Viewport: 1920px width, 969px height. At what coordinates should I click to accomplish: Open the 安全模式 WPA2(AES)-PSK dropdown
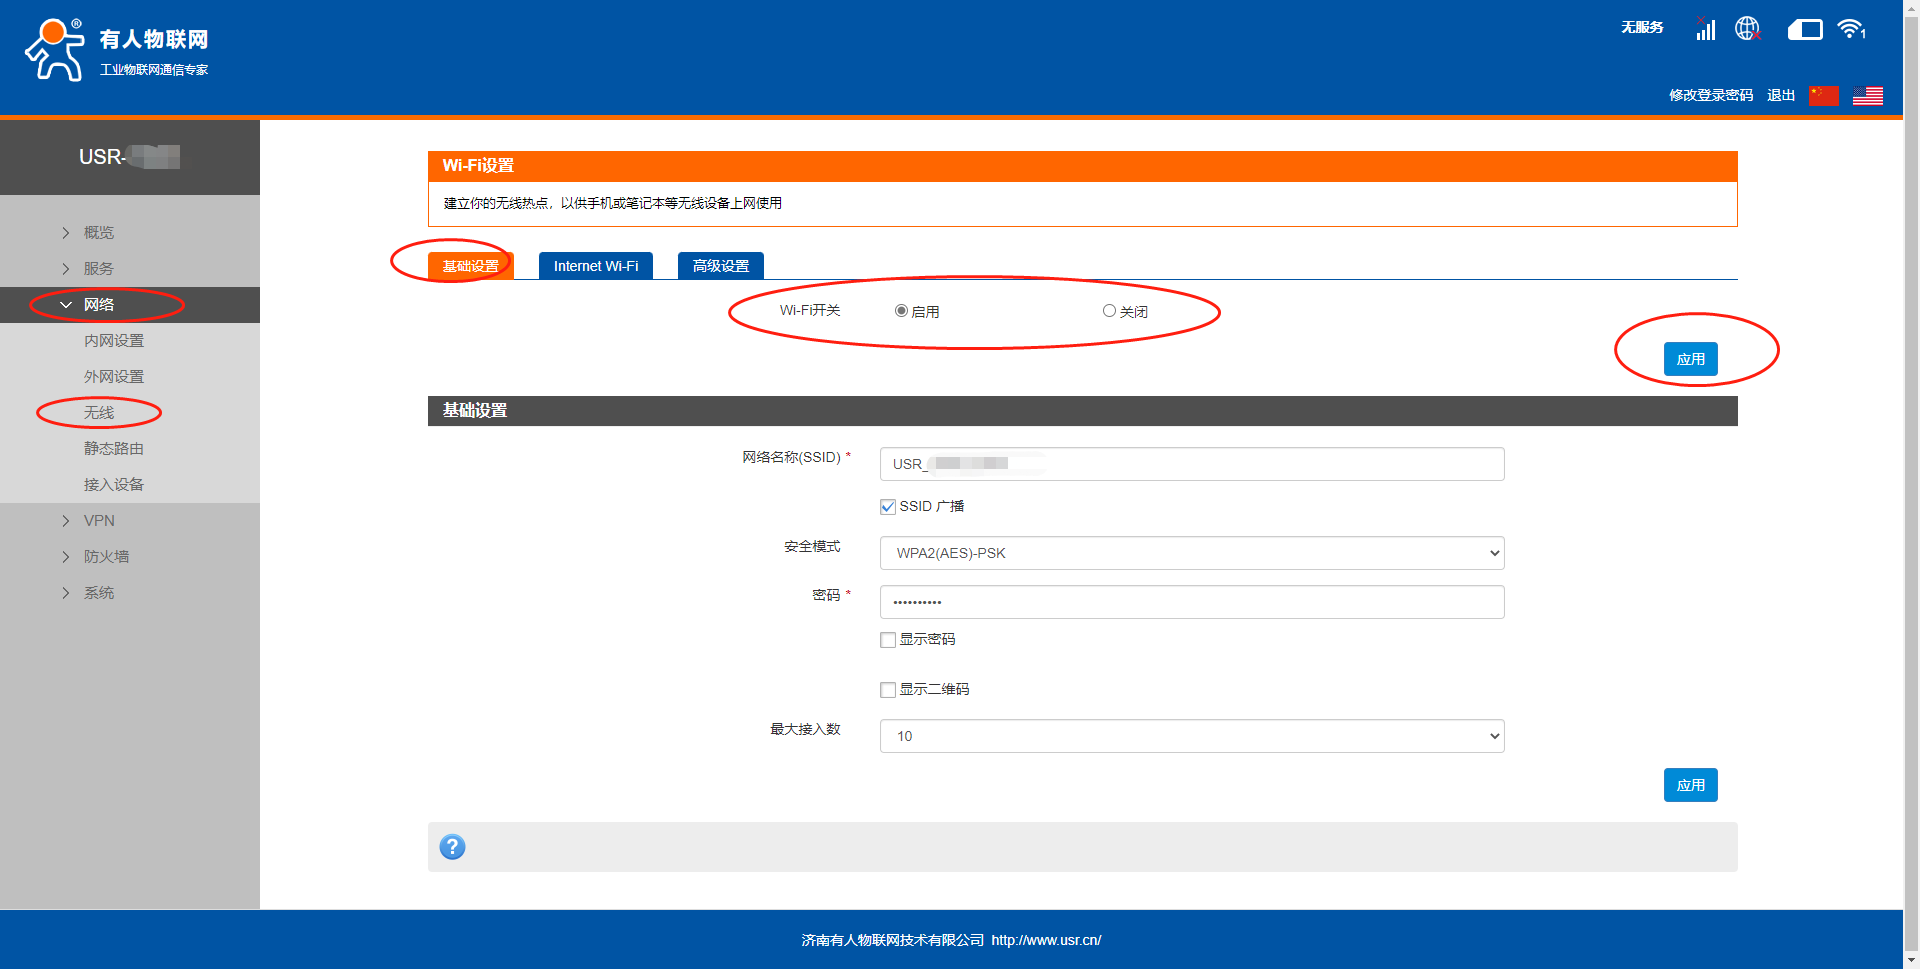[1191, 553]
